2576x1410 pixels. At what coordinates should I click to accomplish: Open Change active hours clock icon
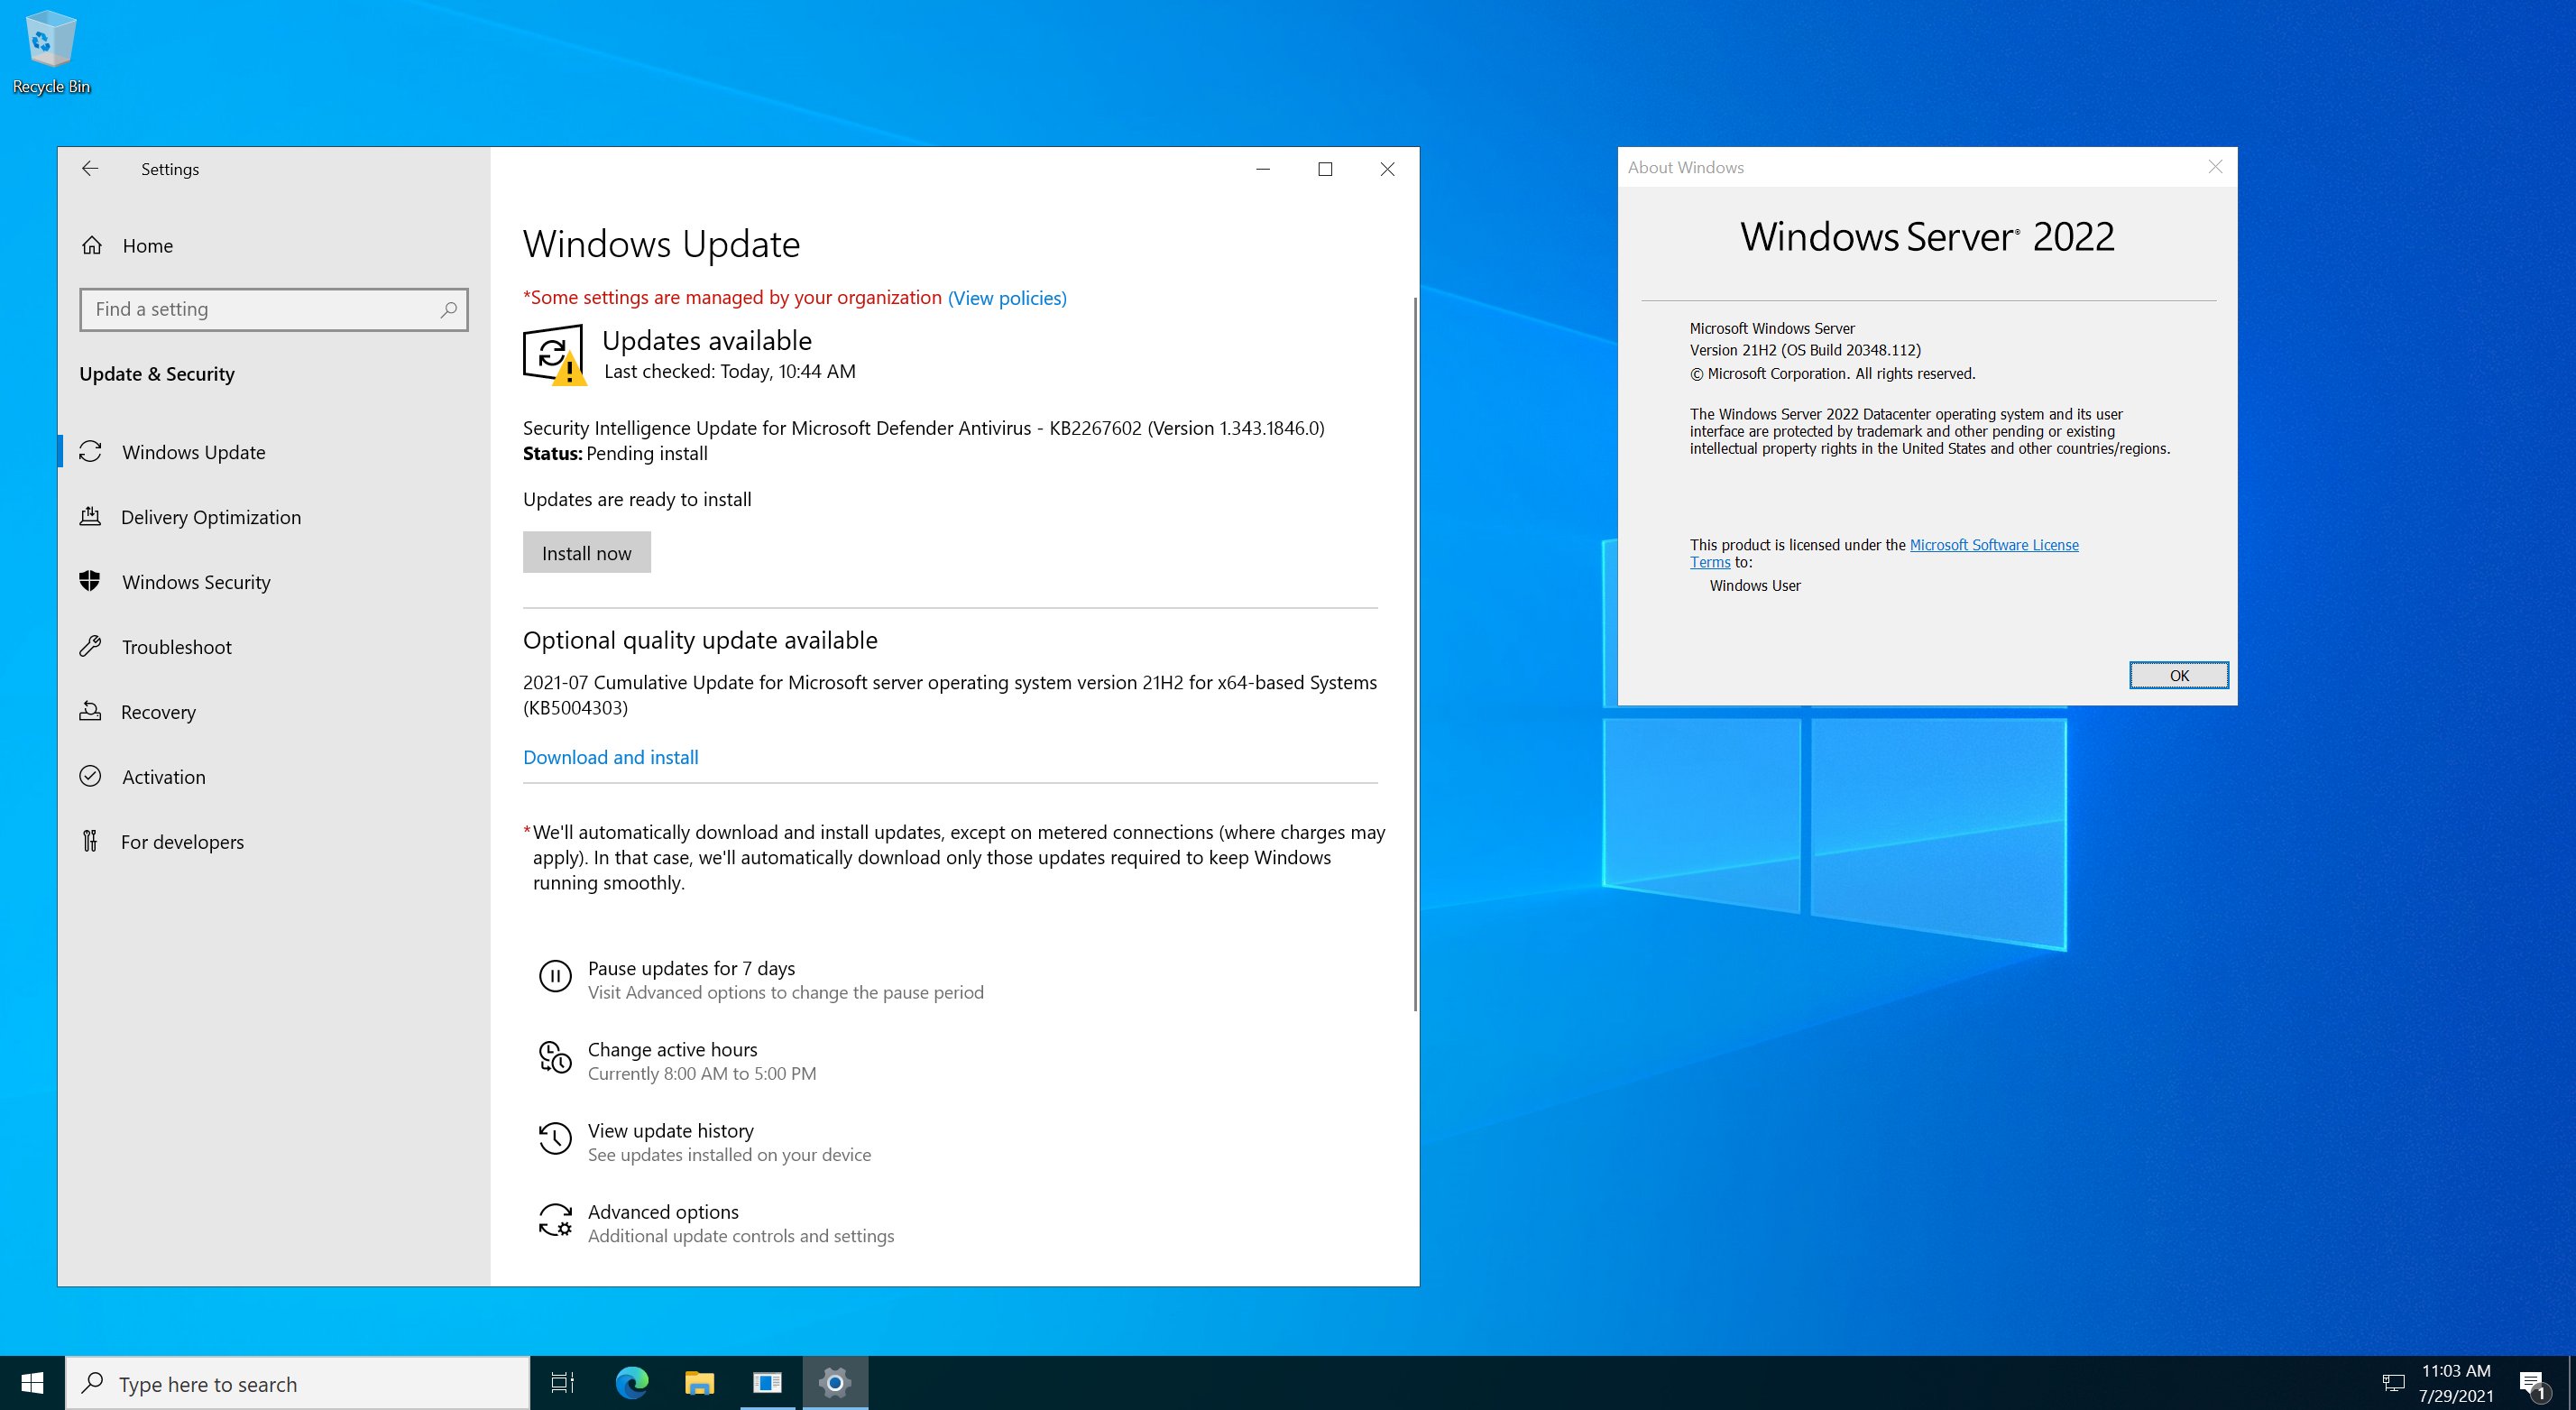click(556, 1059)
